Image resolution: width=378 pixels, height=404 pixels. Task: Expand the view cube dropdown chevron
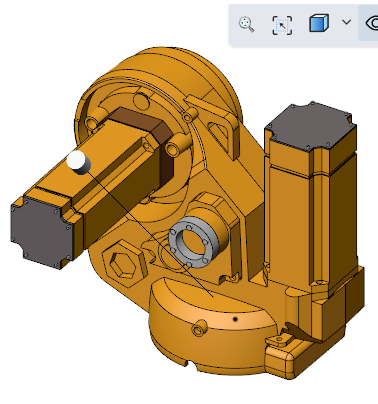347,22
